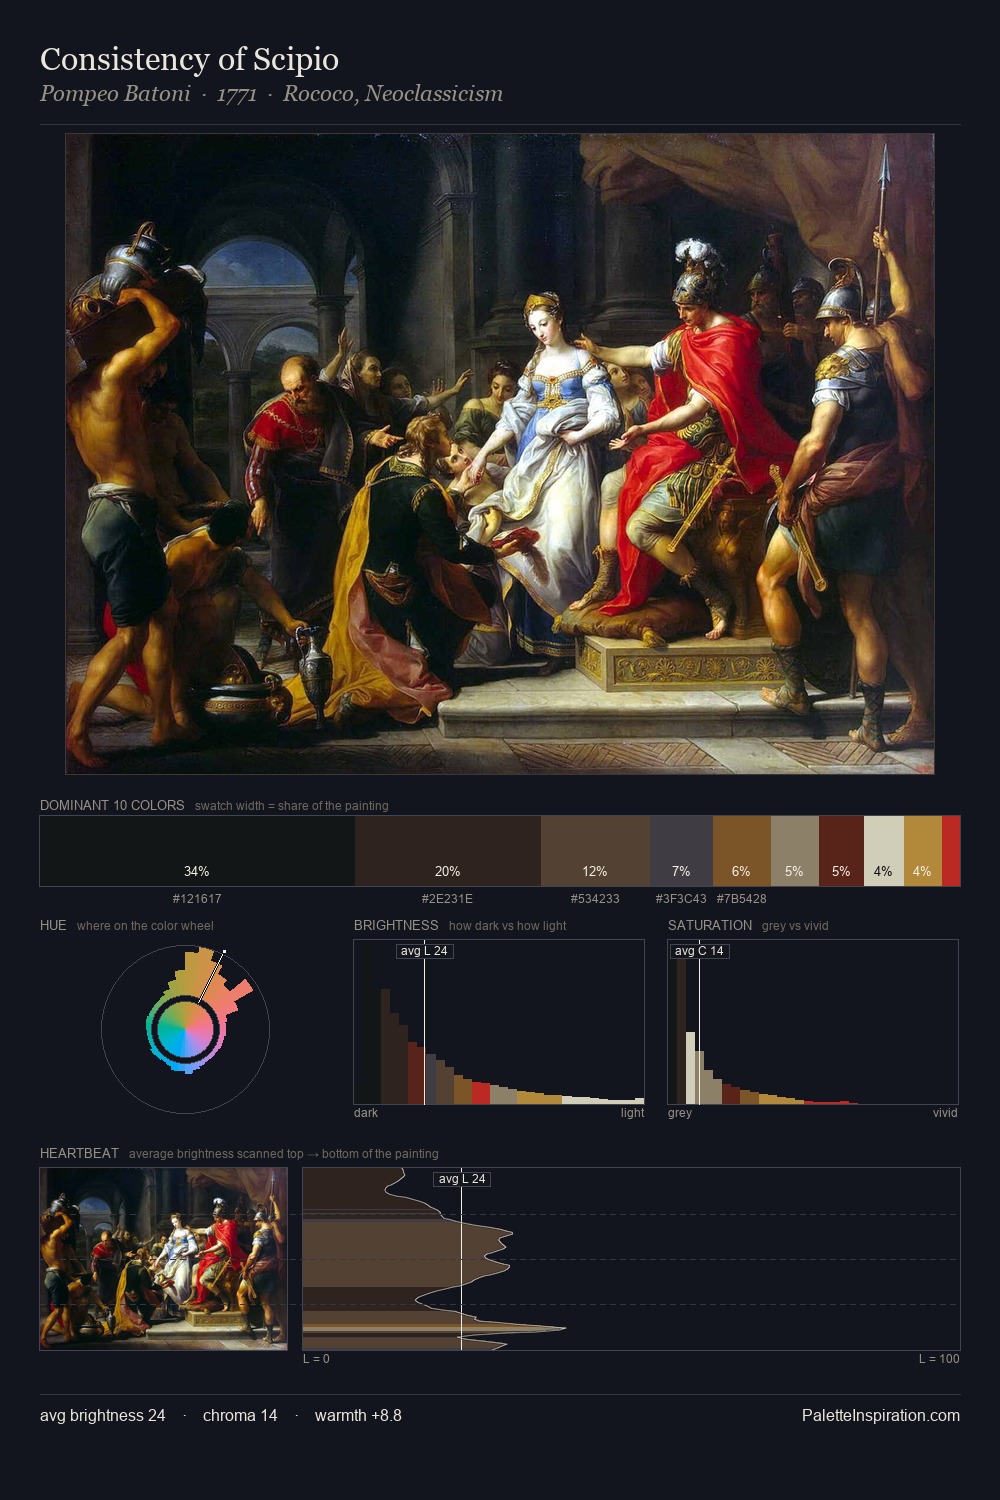The width and height of the screenshot is (1000, 1500).
Task: Pick the 4% cream swatch
Action: [x=883, y=851]
